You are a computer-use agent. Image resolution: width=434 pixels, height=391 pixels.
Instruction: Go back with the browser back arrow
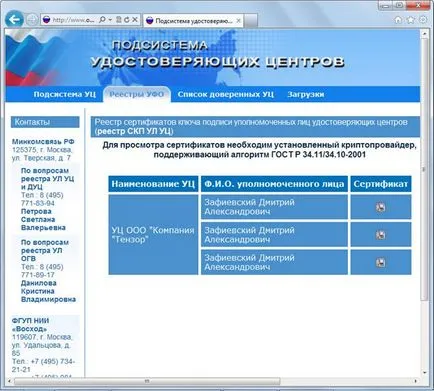click(14, 20)
